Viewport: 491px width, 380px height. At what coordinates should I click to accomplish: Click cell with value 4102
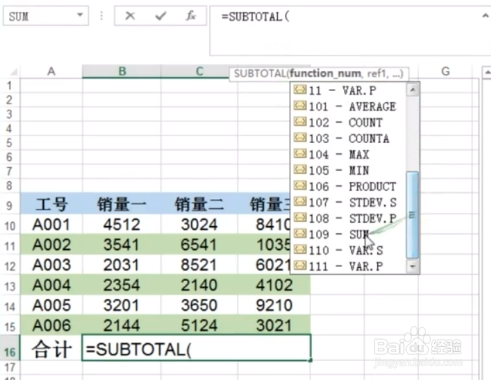(x=274, y=285)
